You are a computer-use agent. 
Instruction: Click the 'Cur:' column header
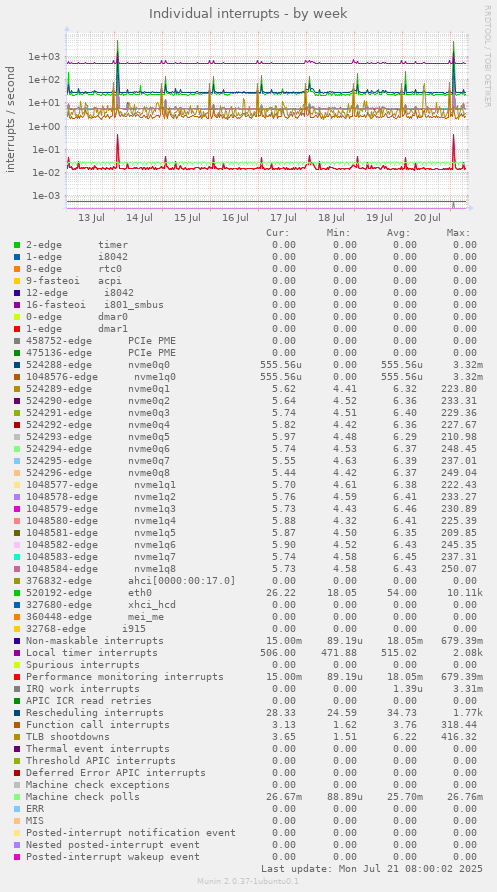[x=278, y=233]
